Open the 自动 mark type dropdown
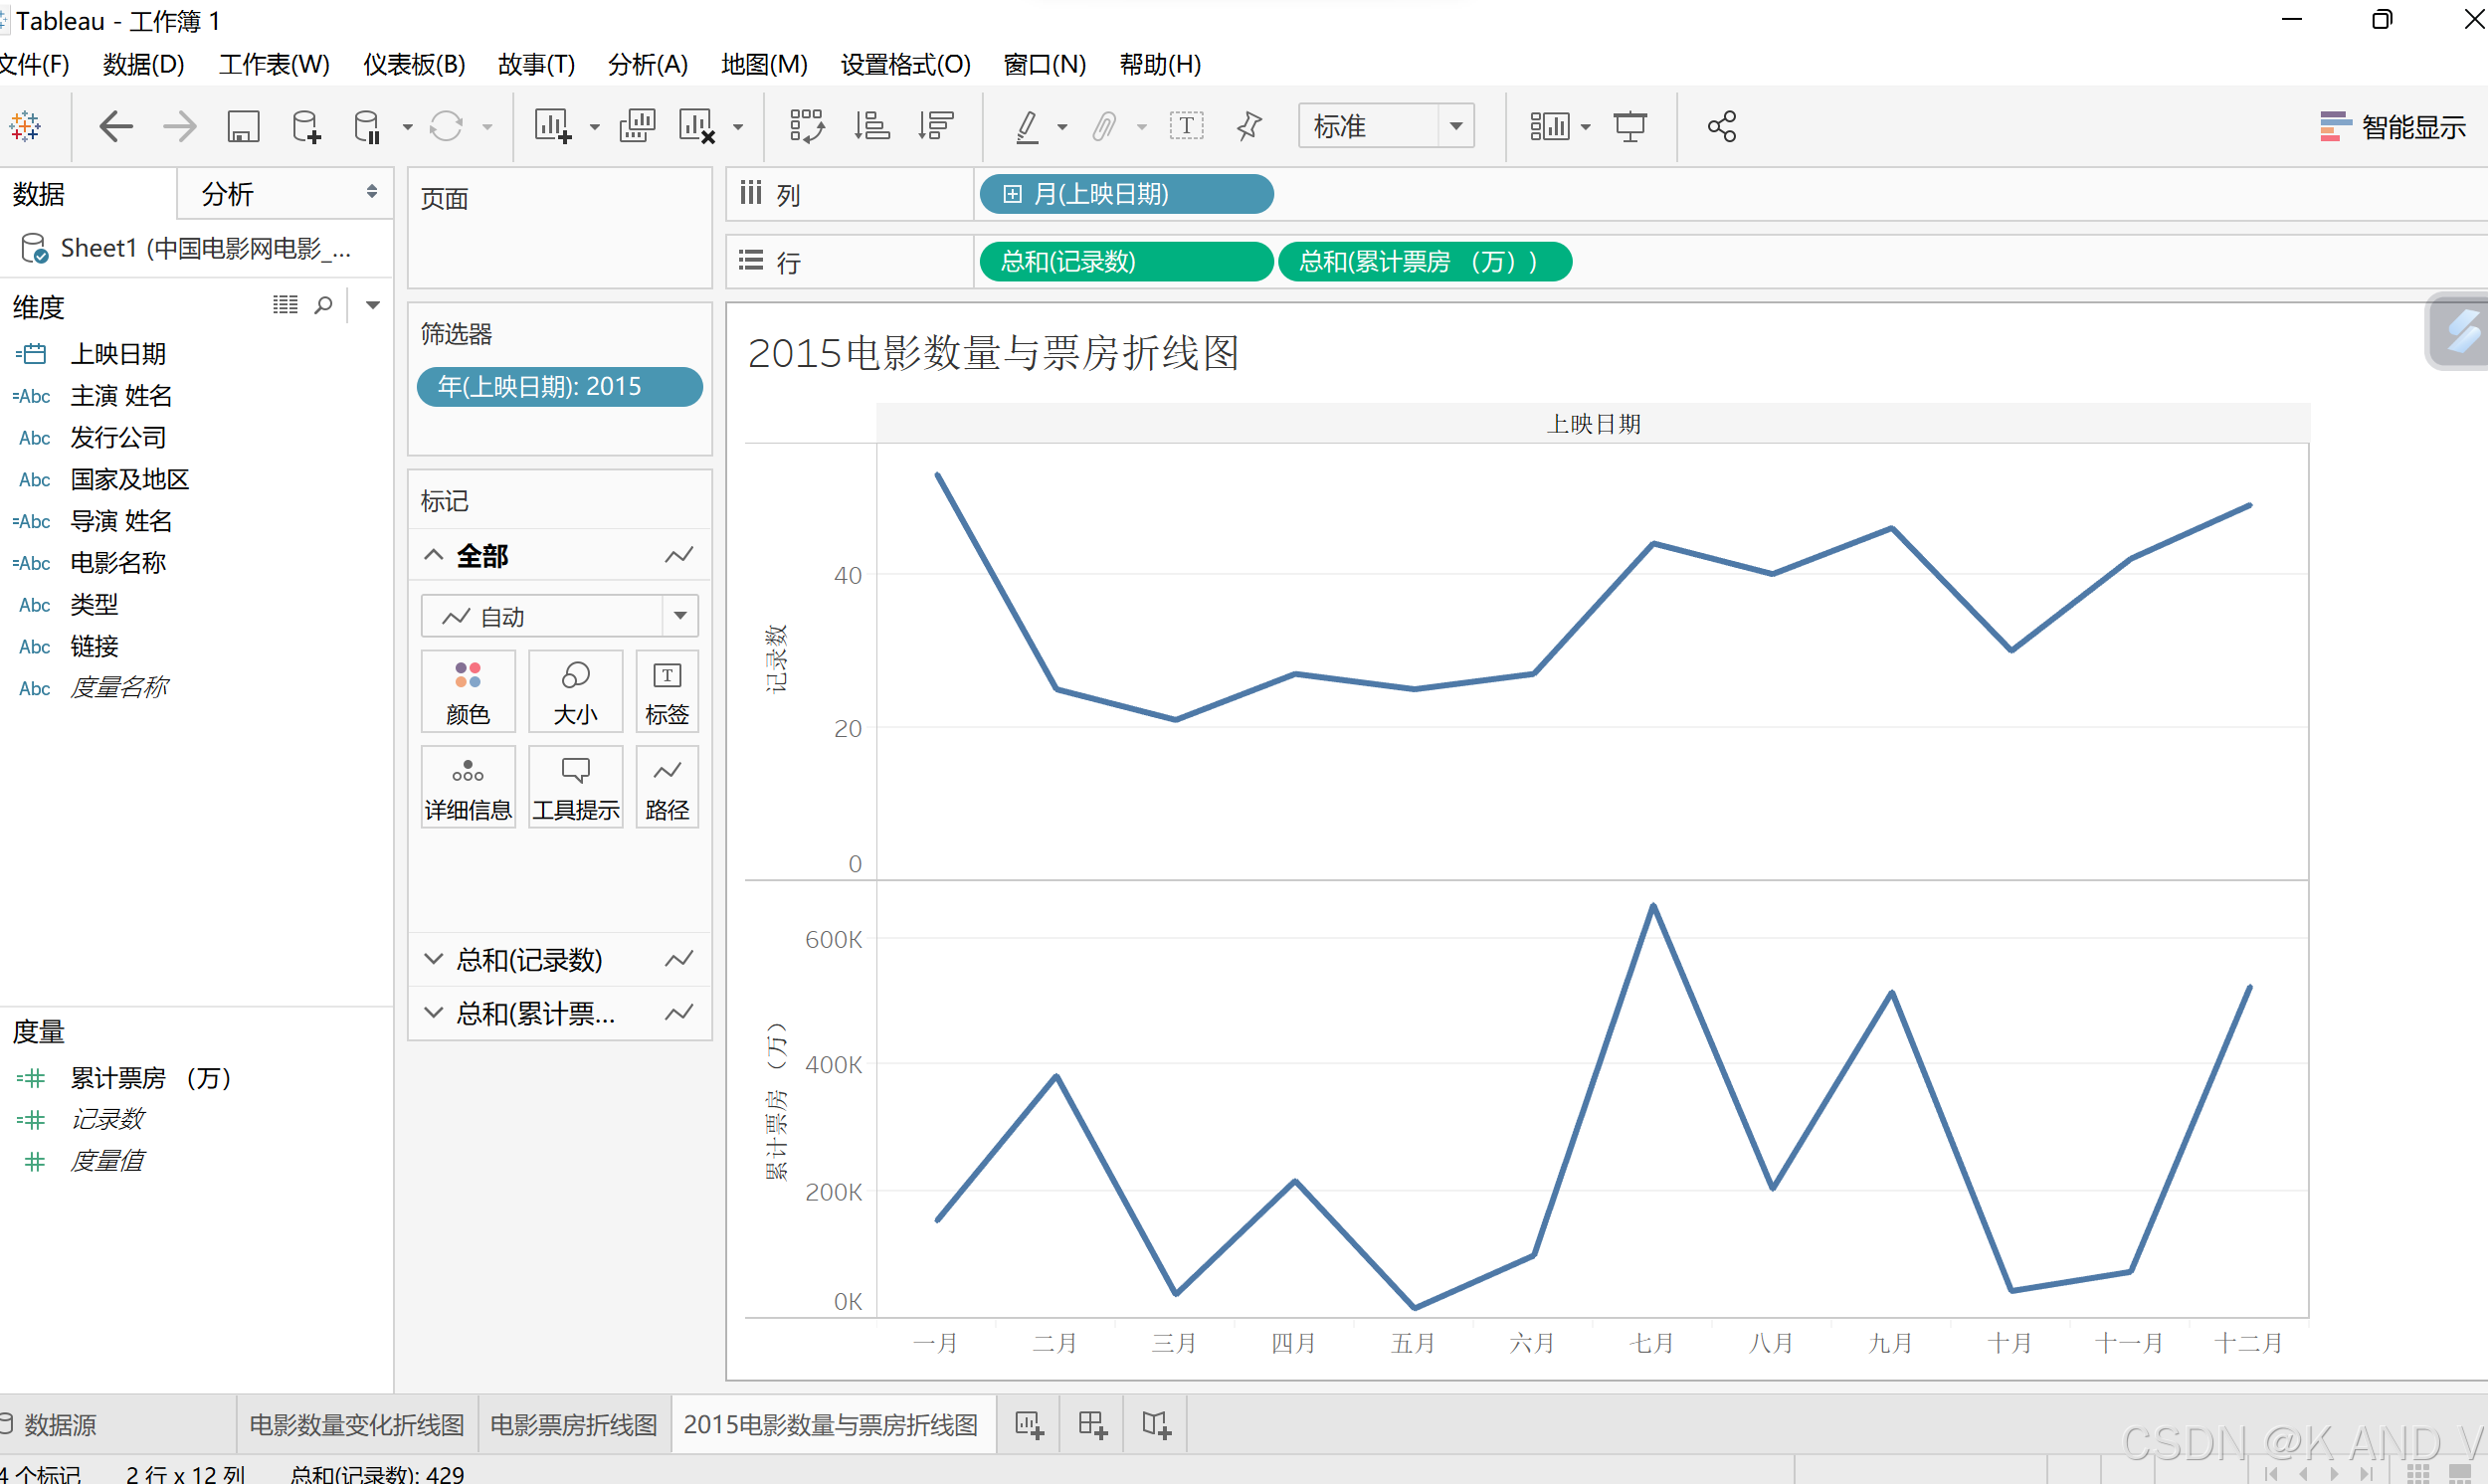Image resolution: width=2488 pixels, height=1484 pixels. coord(559,616)
